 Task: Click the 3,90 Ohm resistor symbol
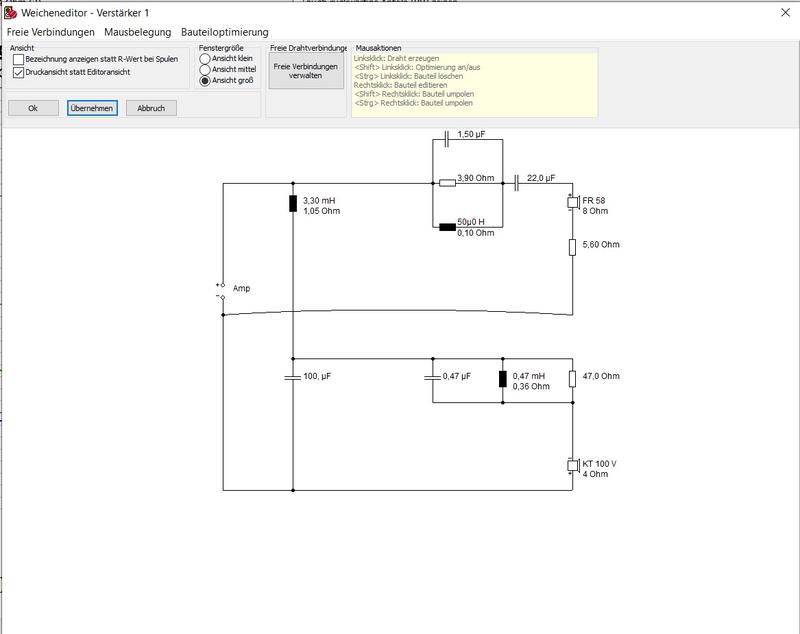447,183
